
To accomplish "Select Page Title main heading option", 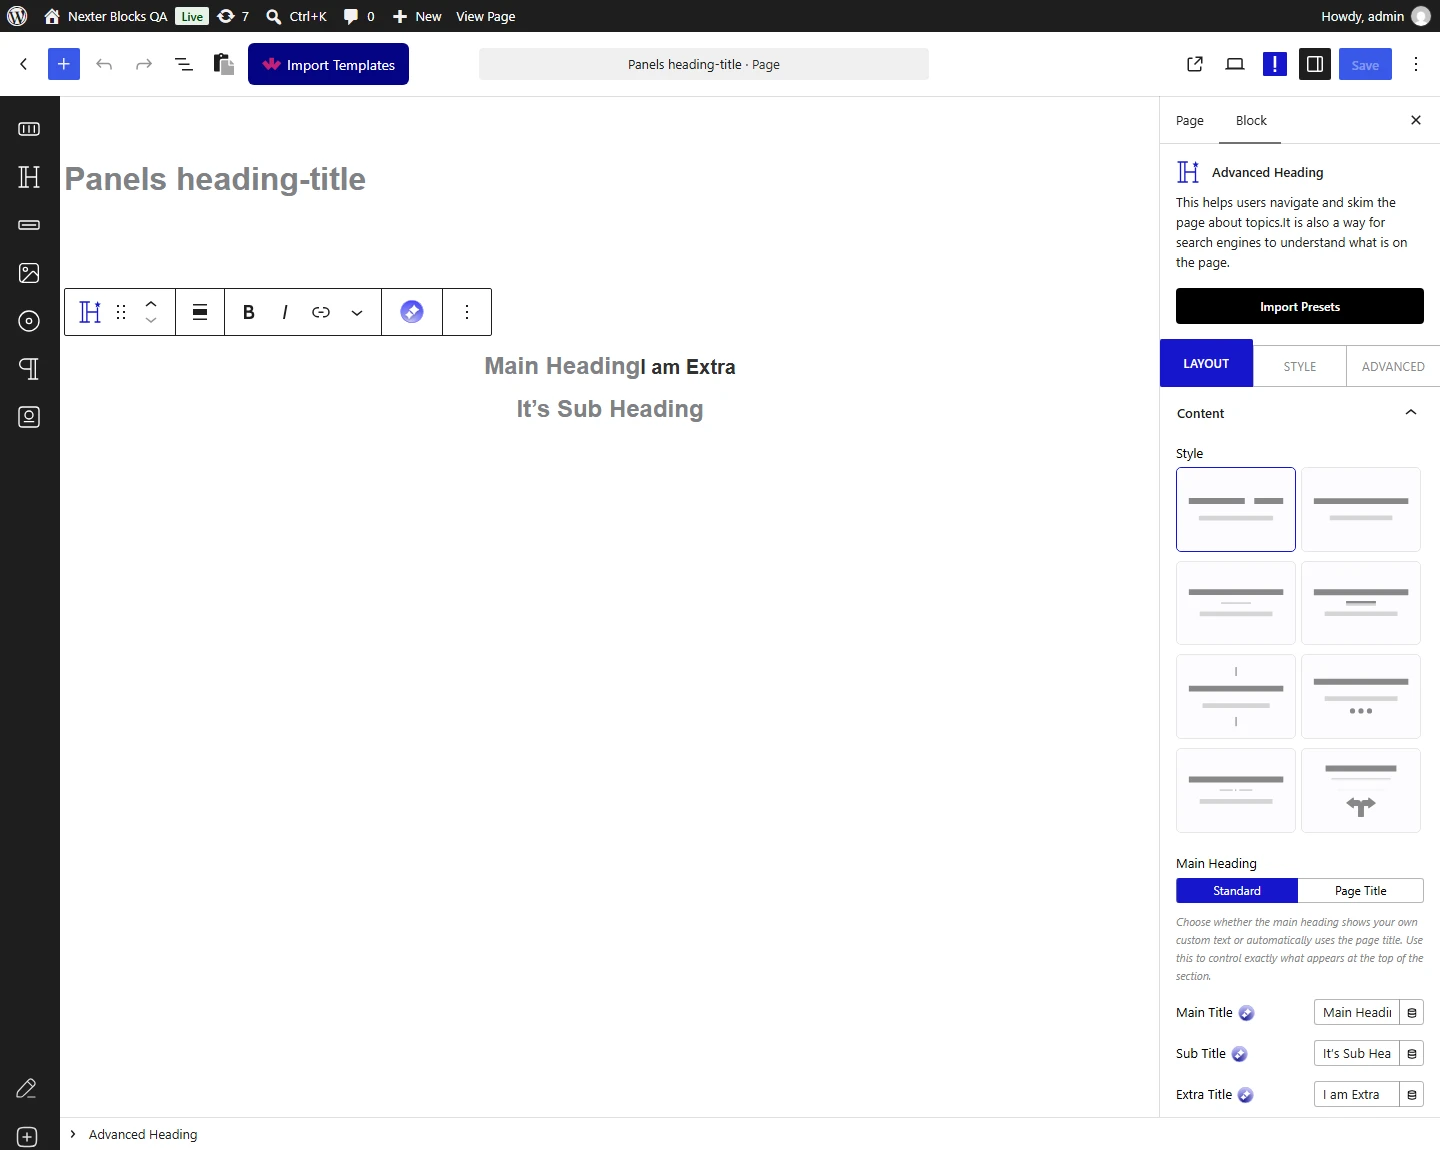I will click(x=1361, y=891).
